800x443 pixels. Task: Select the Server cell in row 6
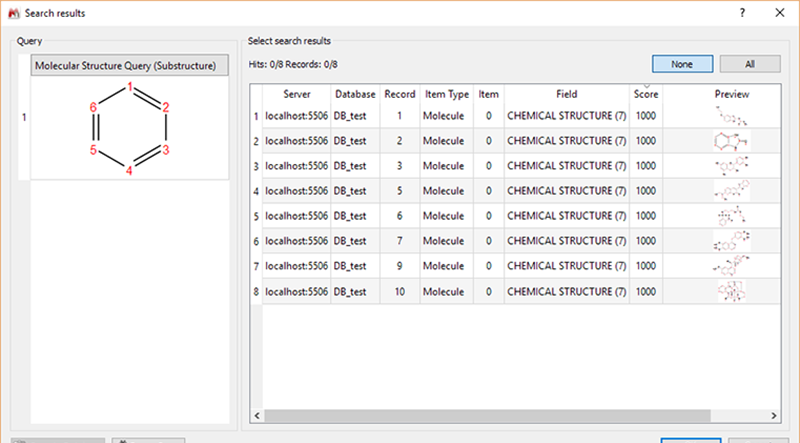(x=296, y=241)
